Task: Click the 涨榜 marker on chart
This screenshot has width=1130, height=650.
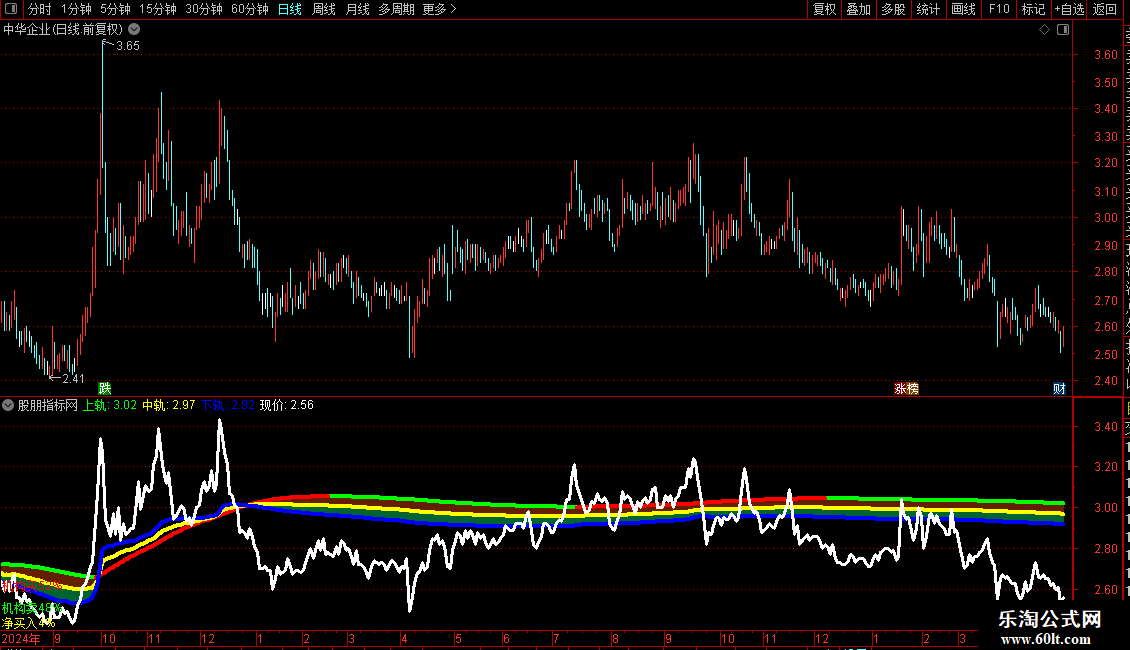Action: pos(906,388)
